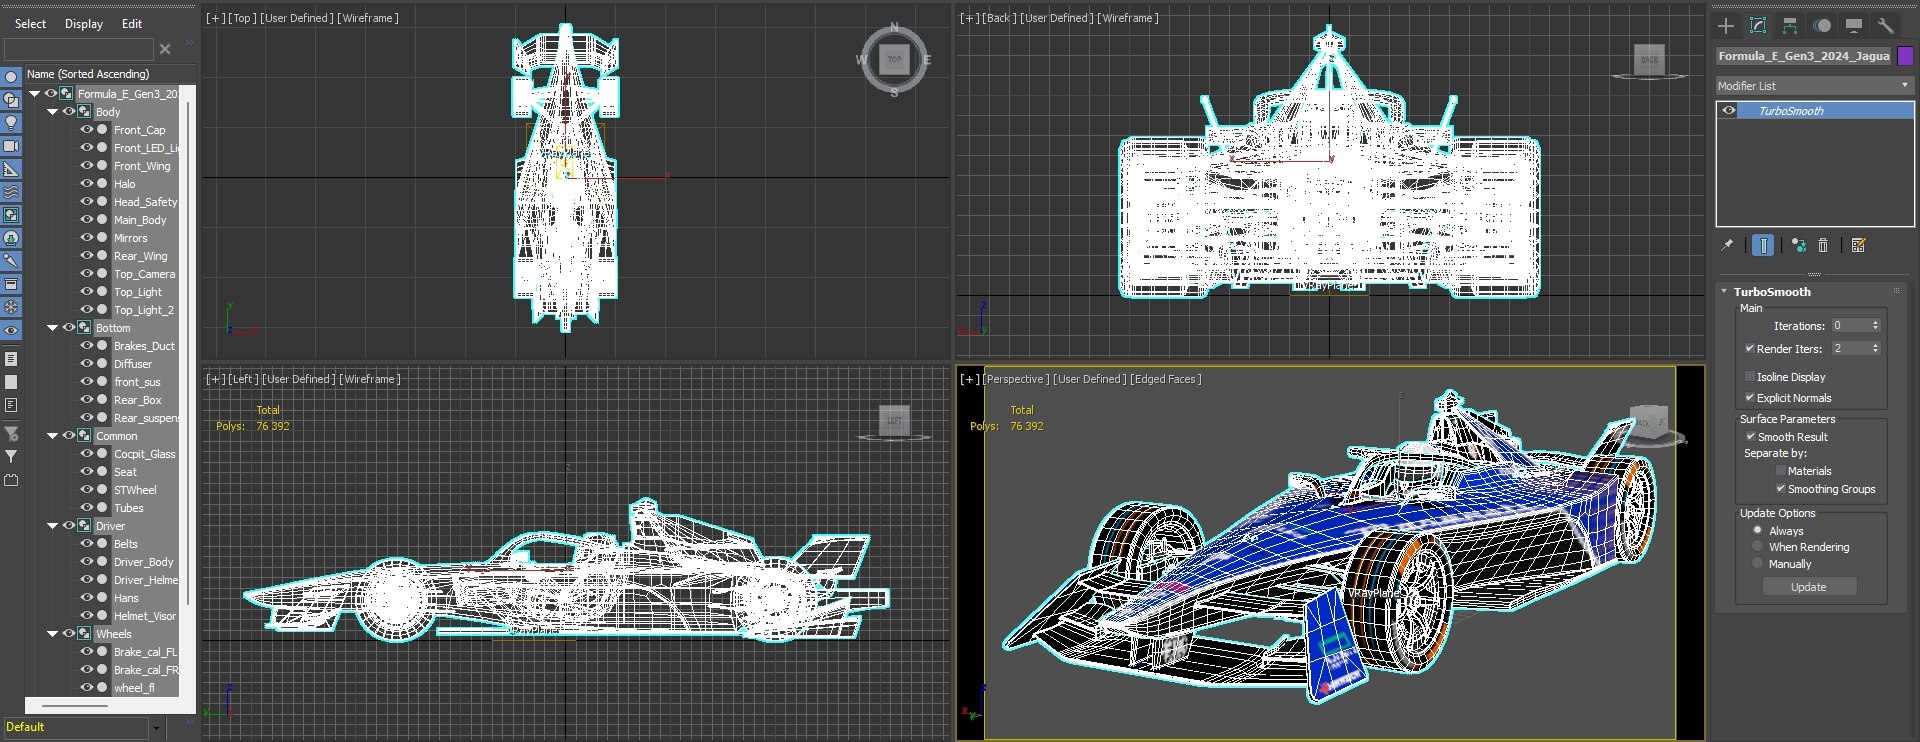Viewport: 1920px width, 742px height.
Task: Toggle TurboSmooth modifier visibility eye
Action: 1729,111
